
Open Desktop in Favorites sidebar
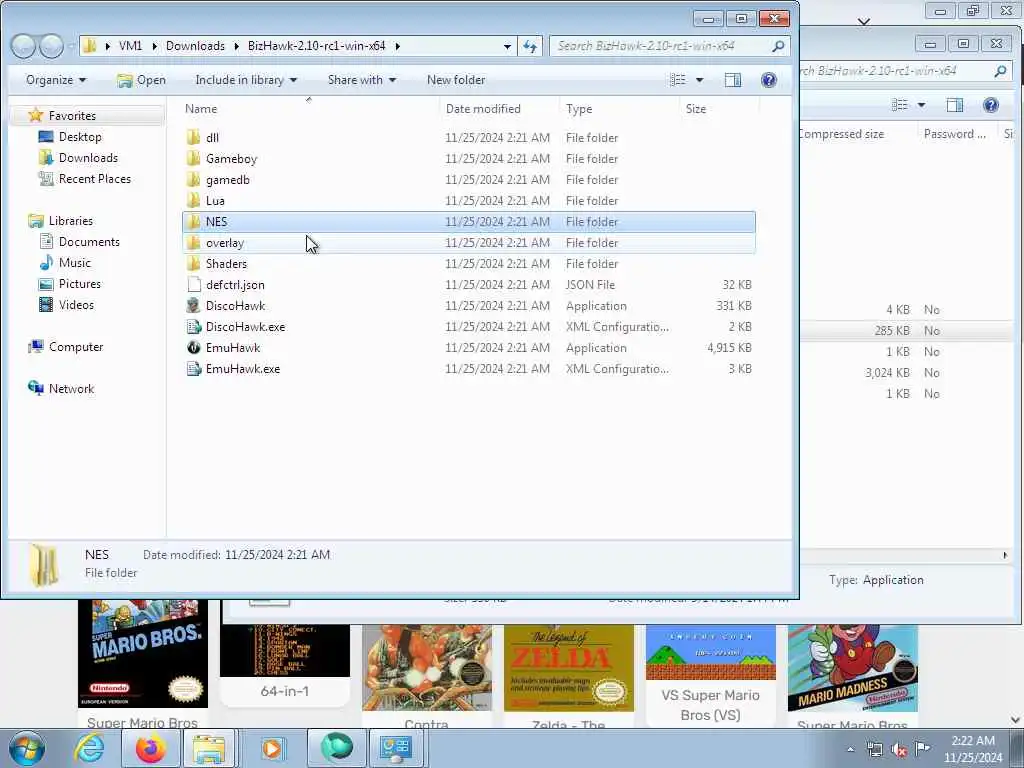pyautogui.click(x=80, y=136)
